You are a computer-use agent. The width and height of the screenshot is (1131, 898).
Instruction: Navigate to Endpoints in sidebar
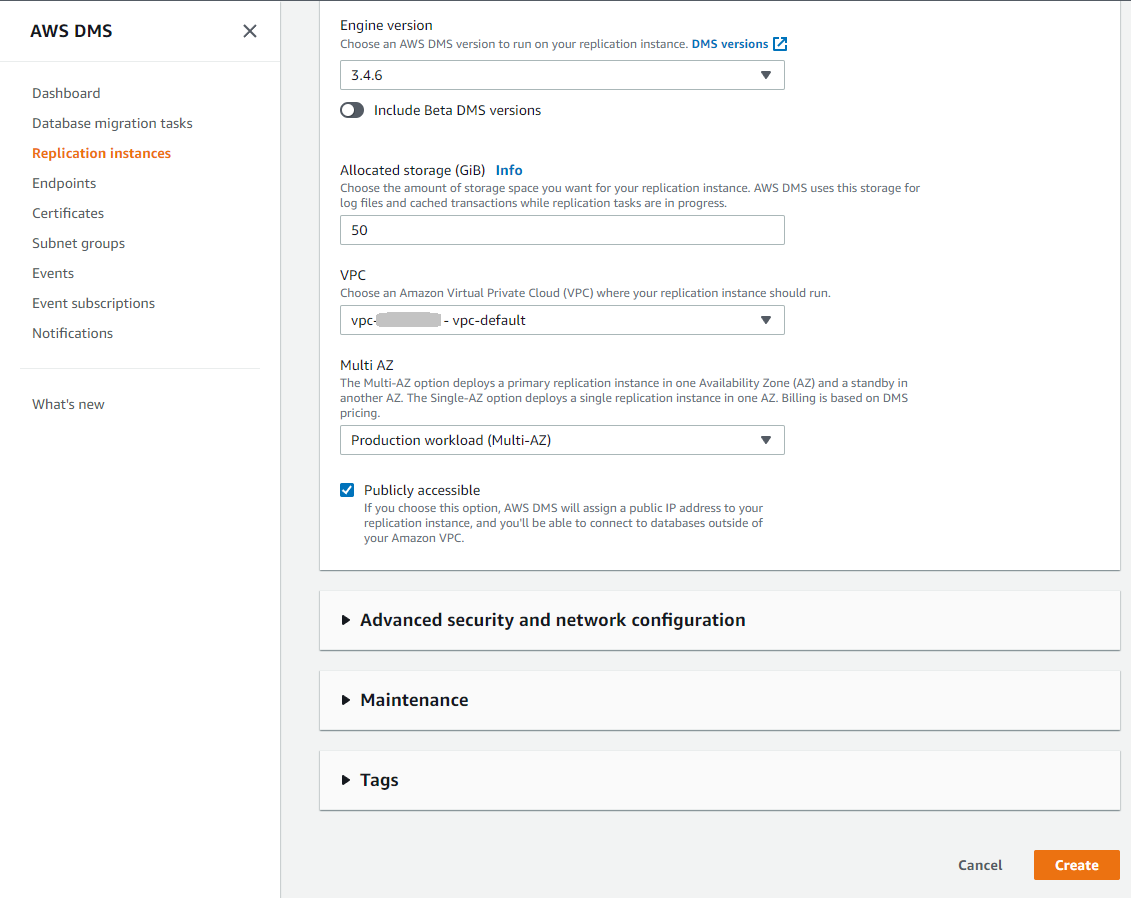pyautogui.click(x=64, y=183)
